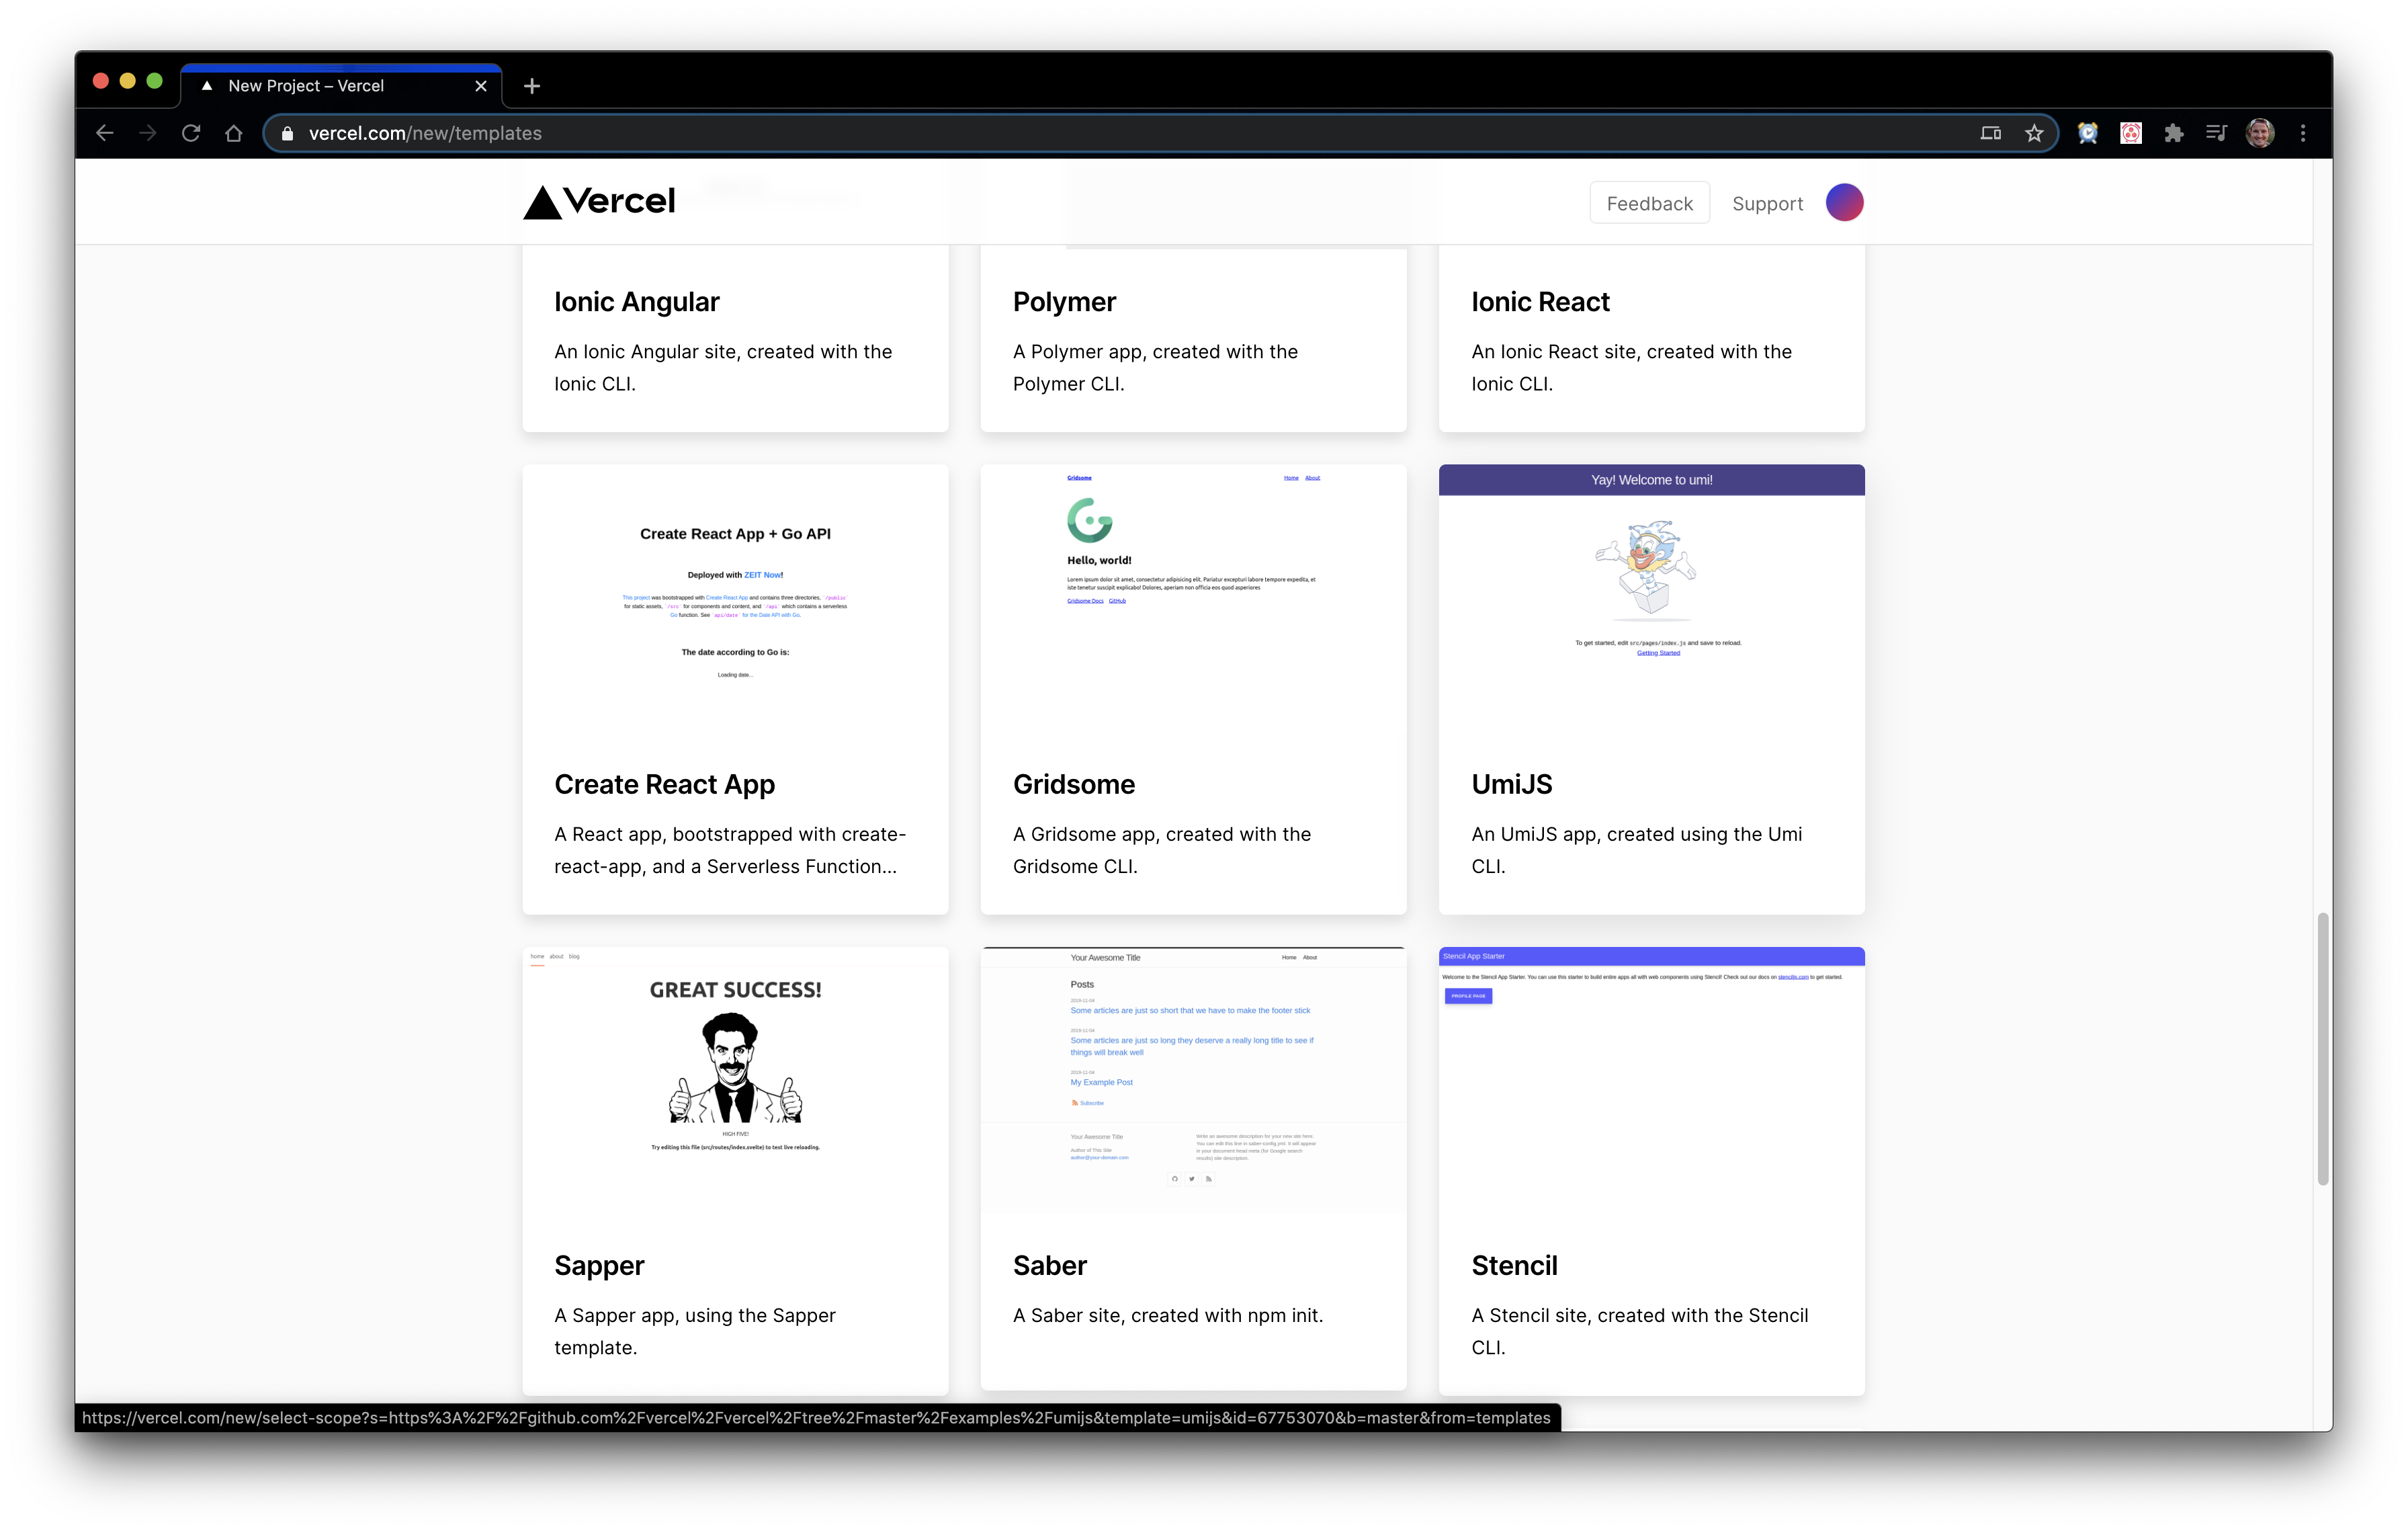This screenshot has height=1531, width=2408.
Task: Open a new tab with the plus button
Action: (x=532, y=86)
